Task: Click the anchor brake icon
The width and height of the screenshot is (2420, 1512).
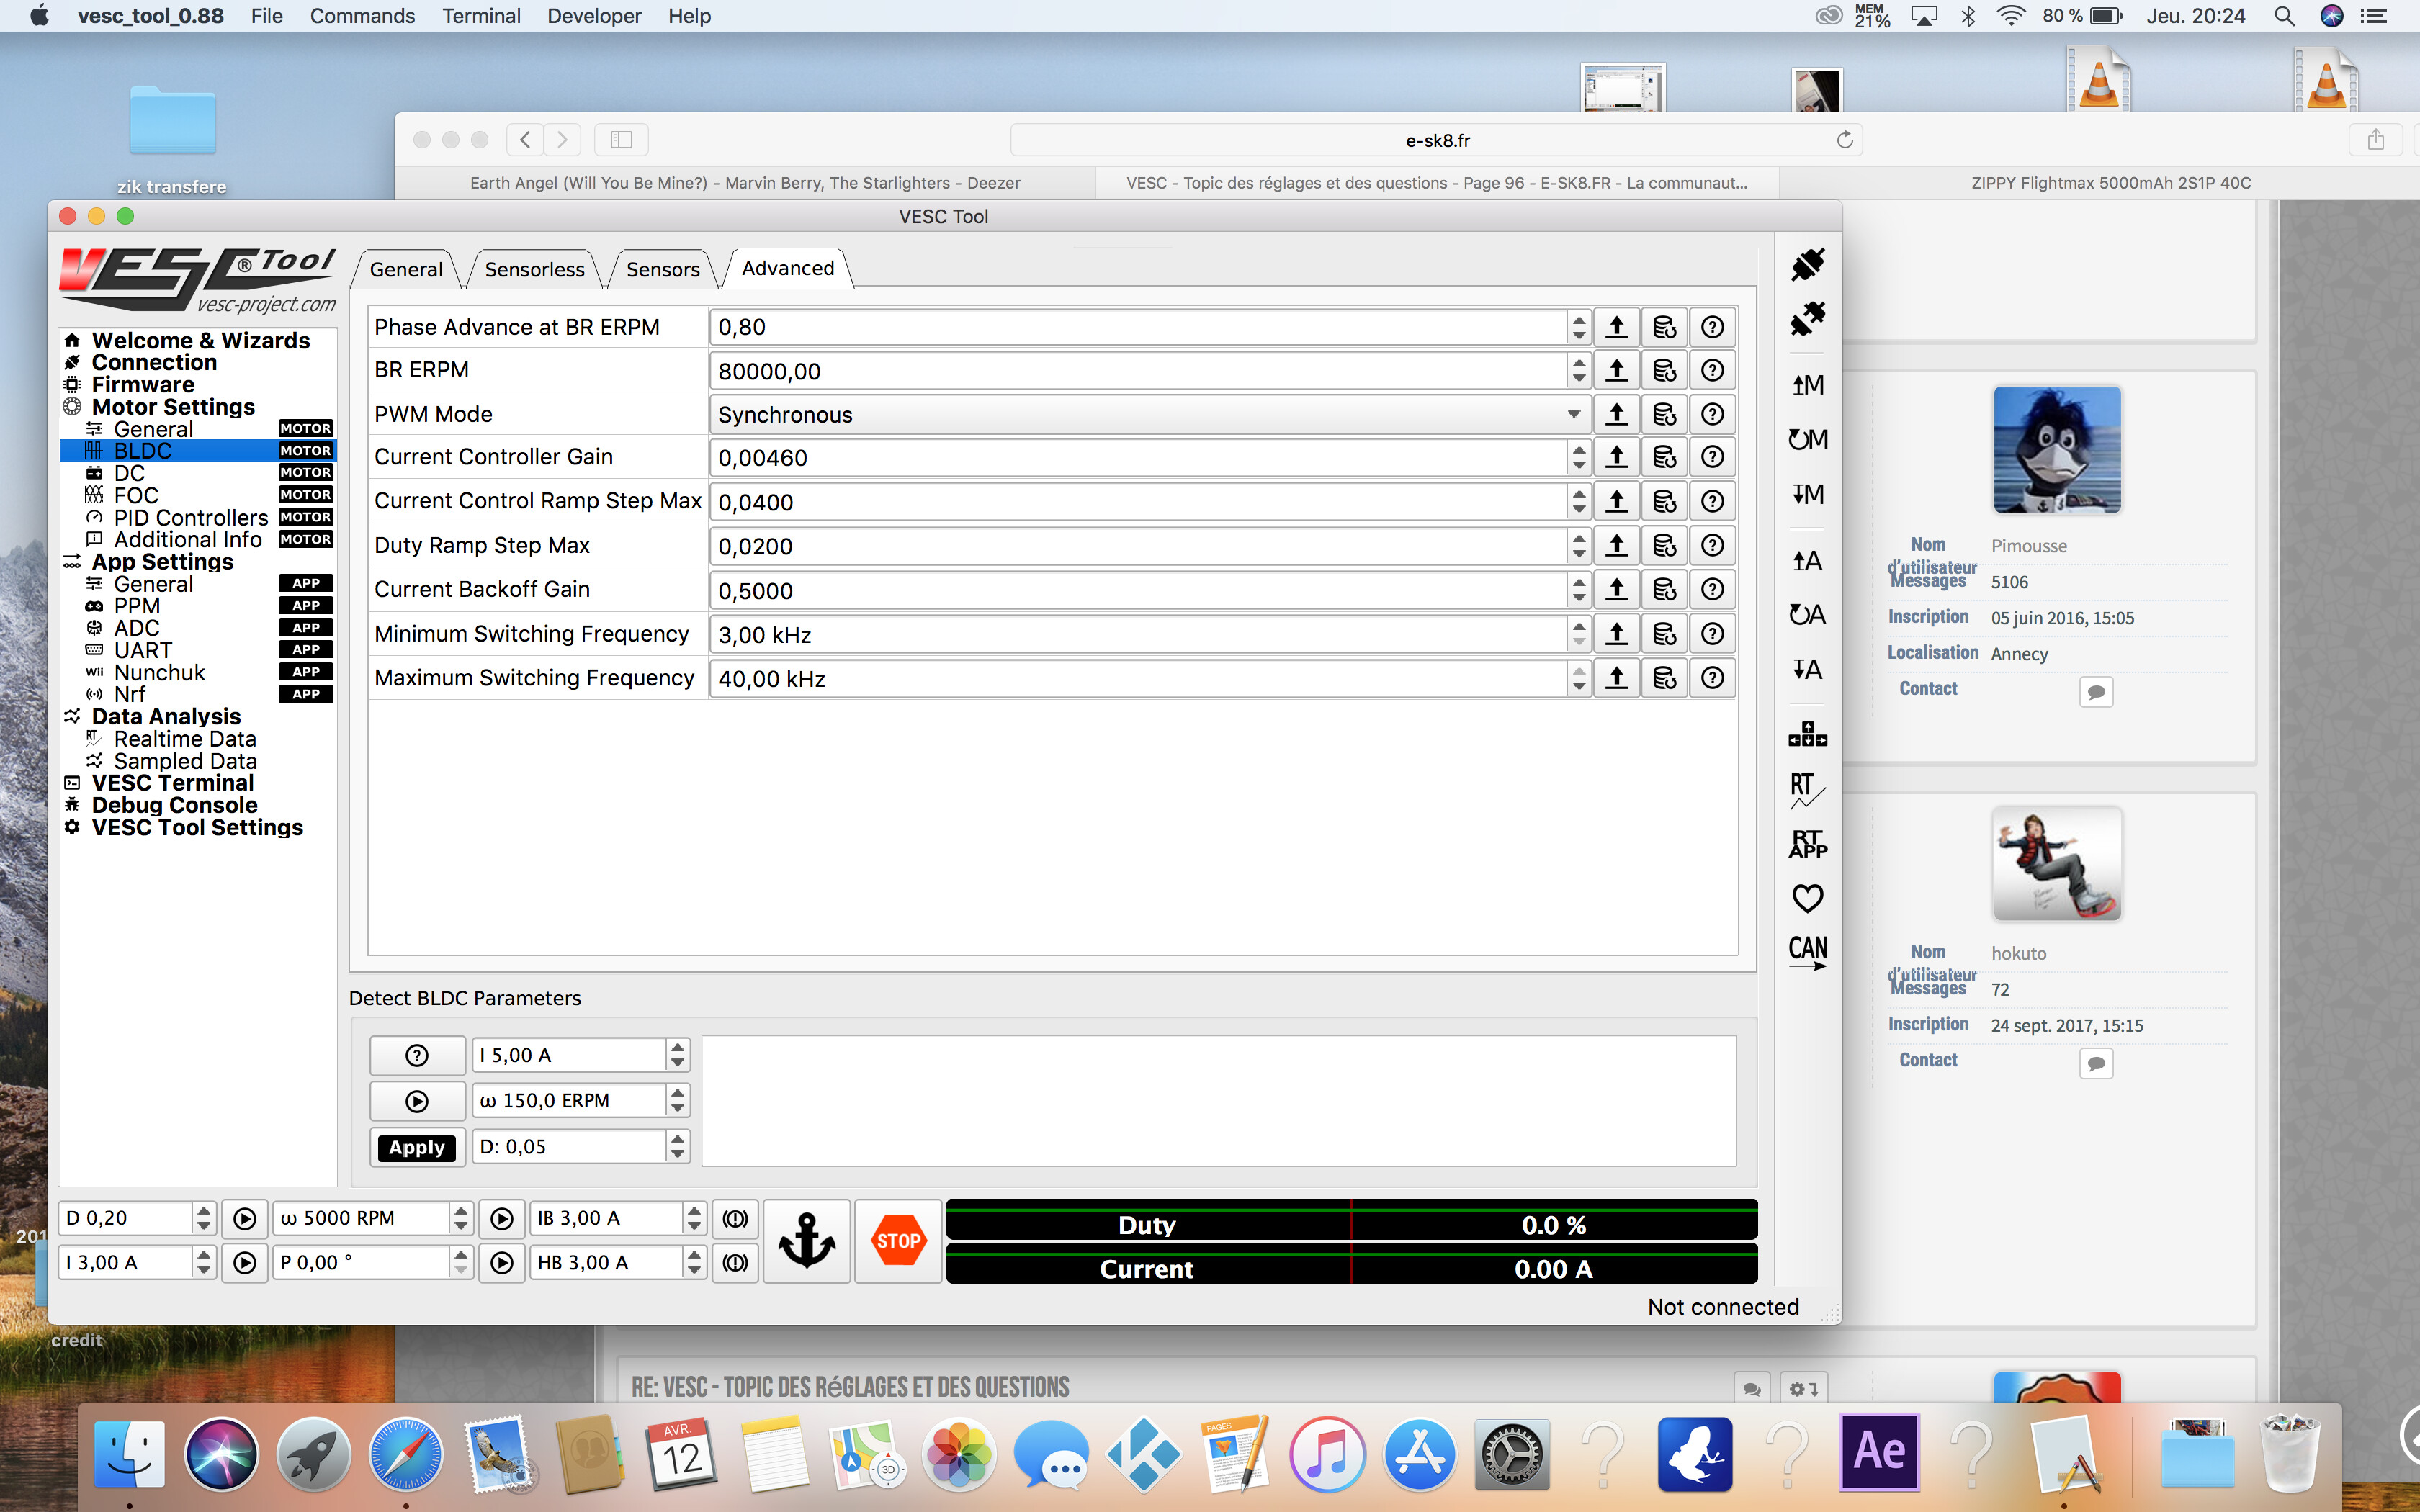Action: [x=806, y=1241]
